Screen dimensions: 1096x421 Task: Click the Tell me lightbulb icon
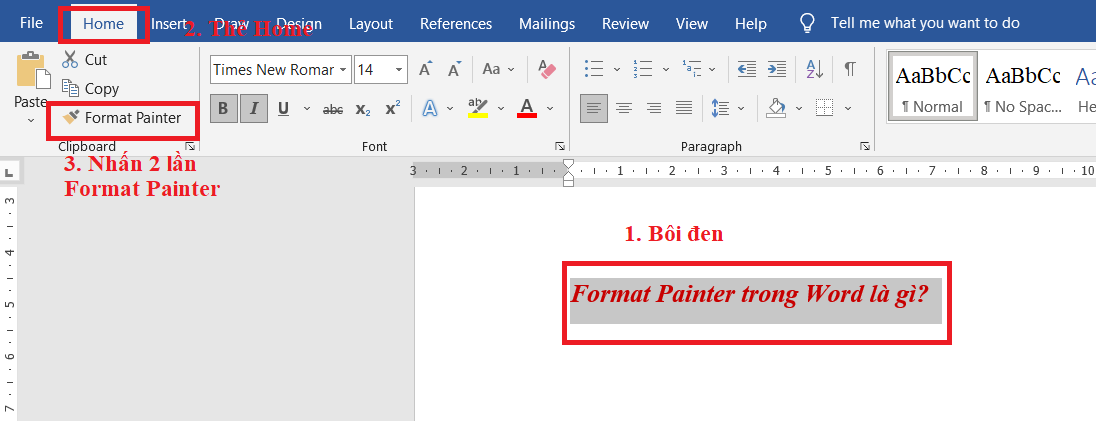[808, 24]
